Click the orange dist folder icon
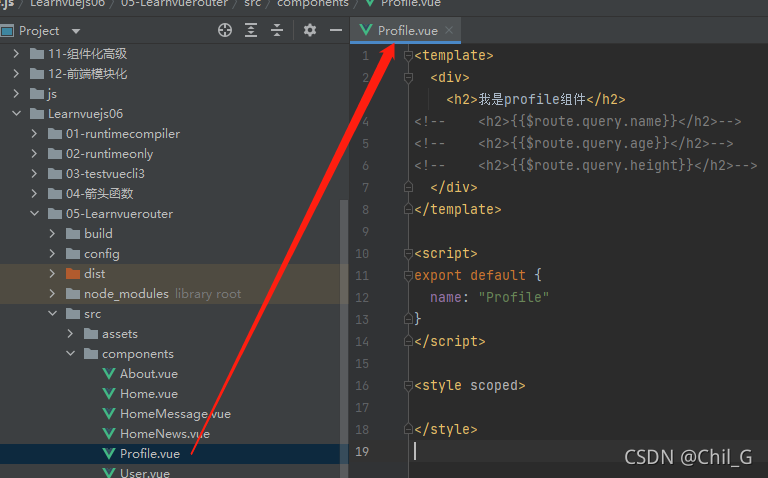Screen dimensions: 768x478 [x=73, y=273]
